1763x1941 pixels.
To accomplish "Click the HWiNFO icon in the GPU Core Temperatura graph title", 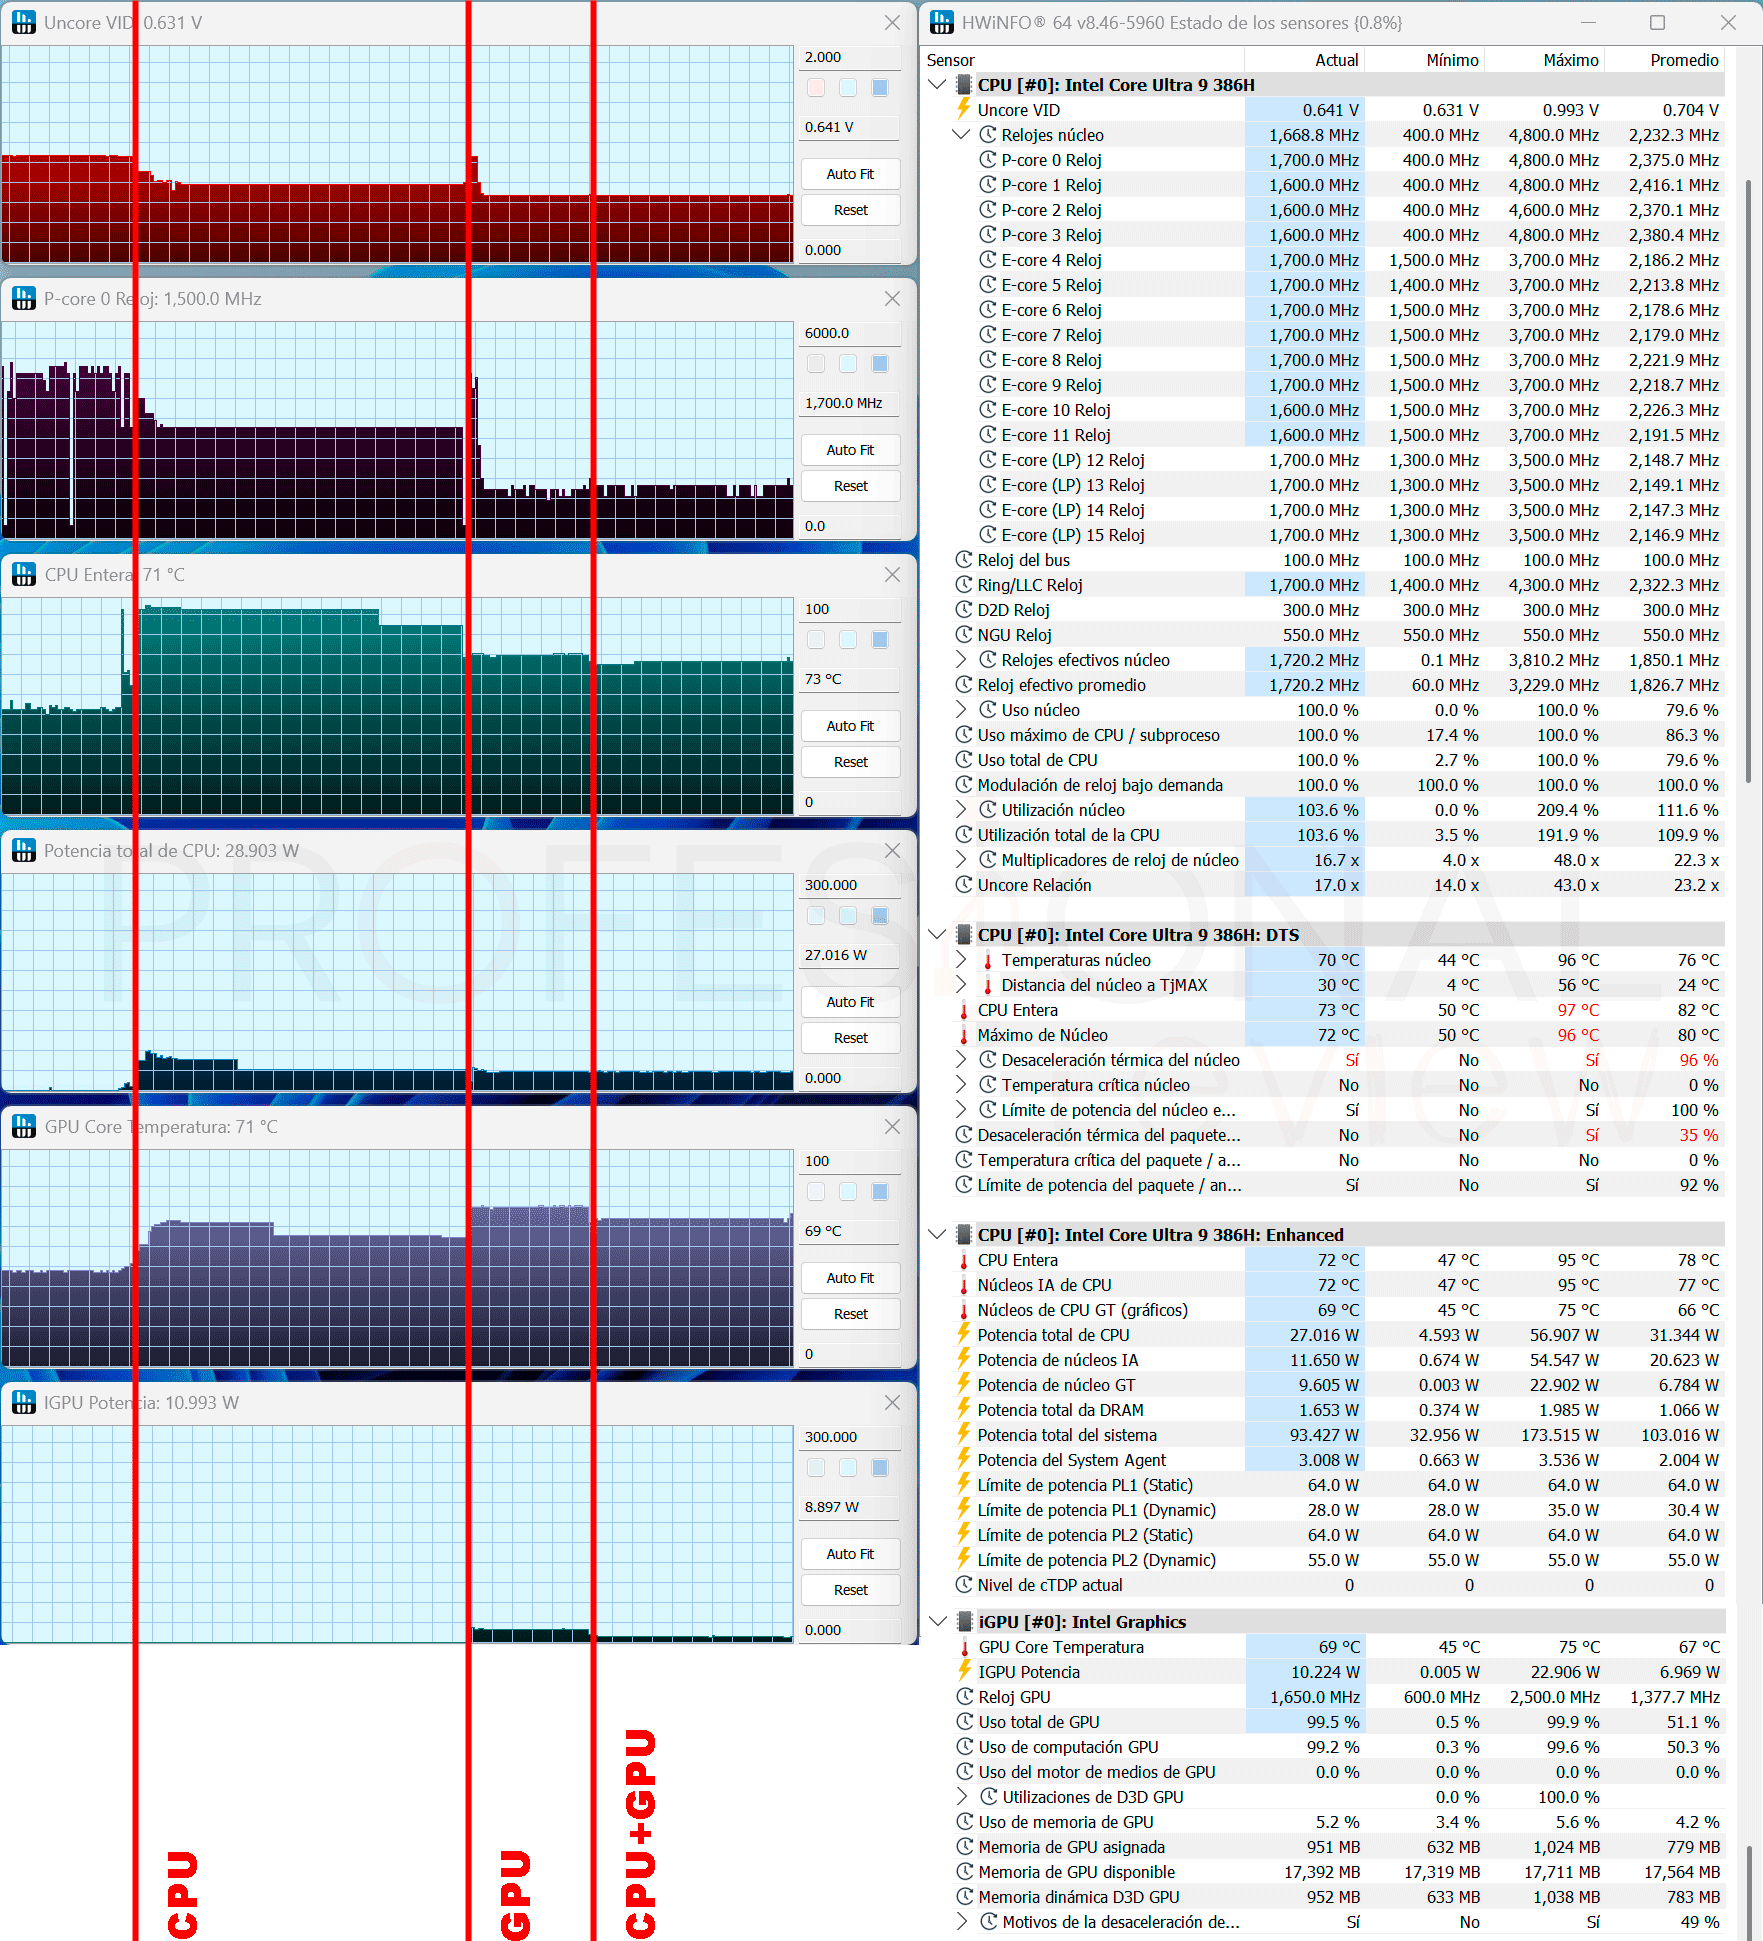I will click(24, 1126).
